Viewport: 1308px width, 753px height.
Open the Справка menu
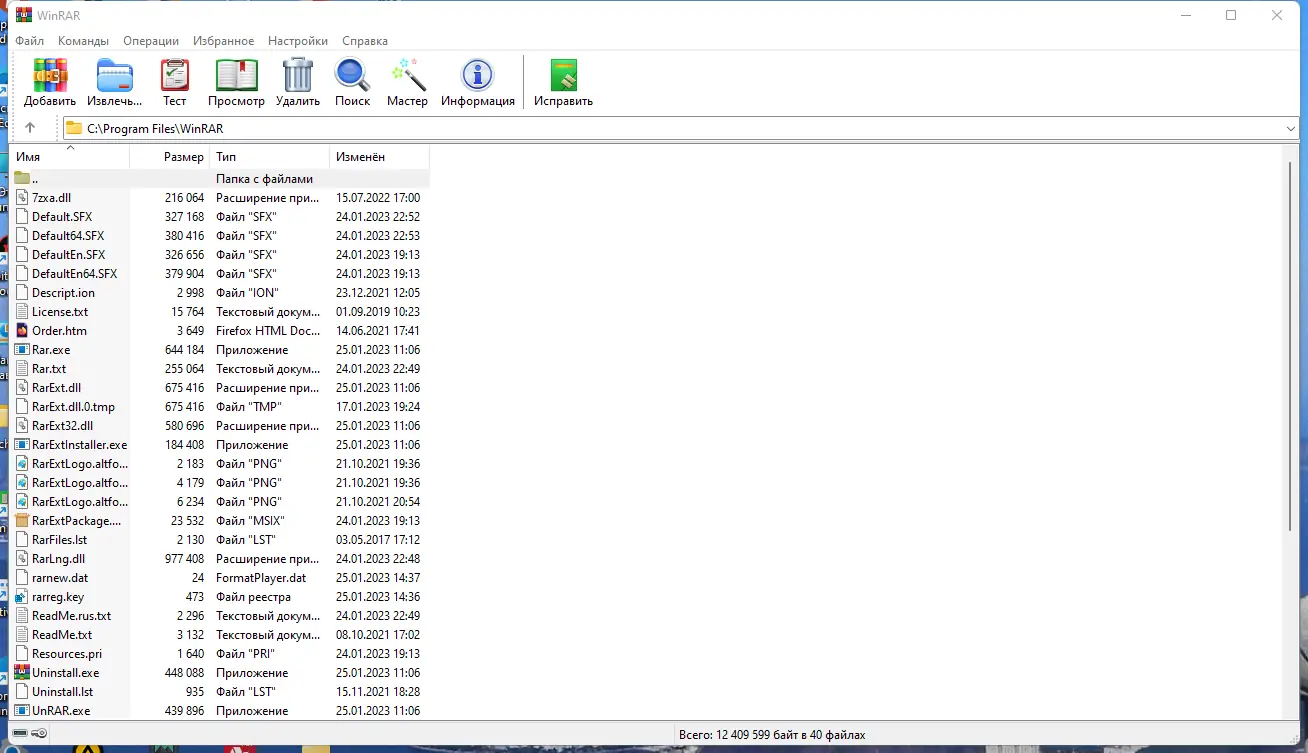365,41
